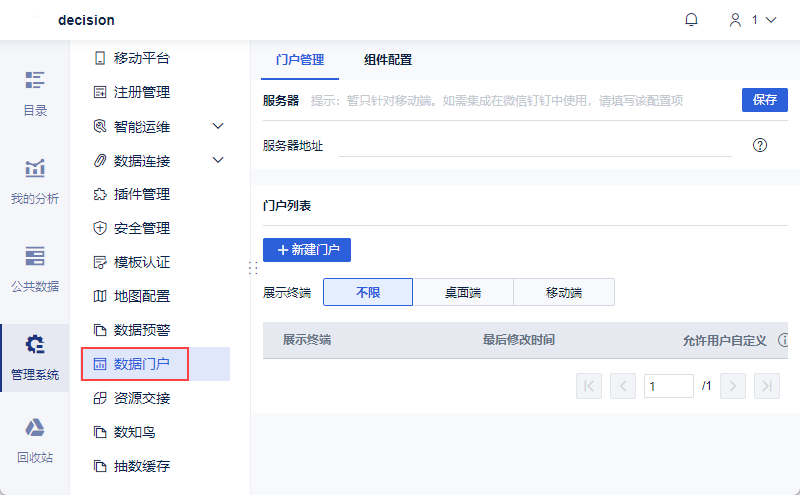This screenshot has height=495, width=800.
Task: Click the 地图配置 map icon
Action: 100,296
